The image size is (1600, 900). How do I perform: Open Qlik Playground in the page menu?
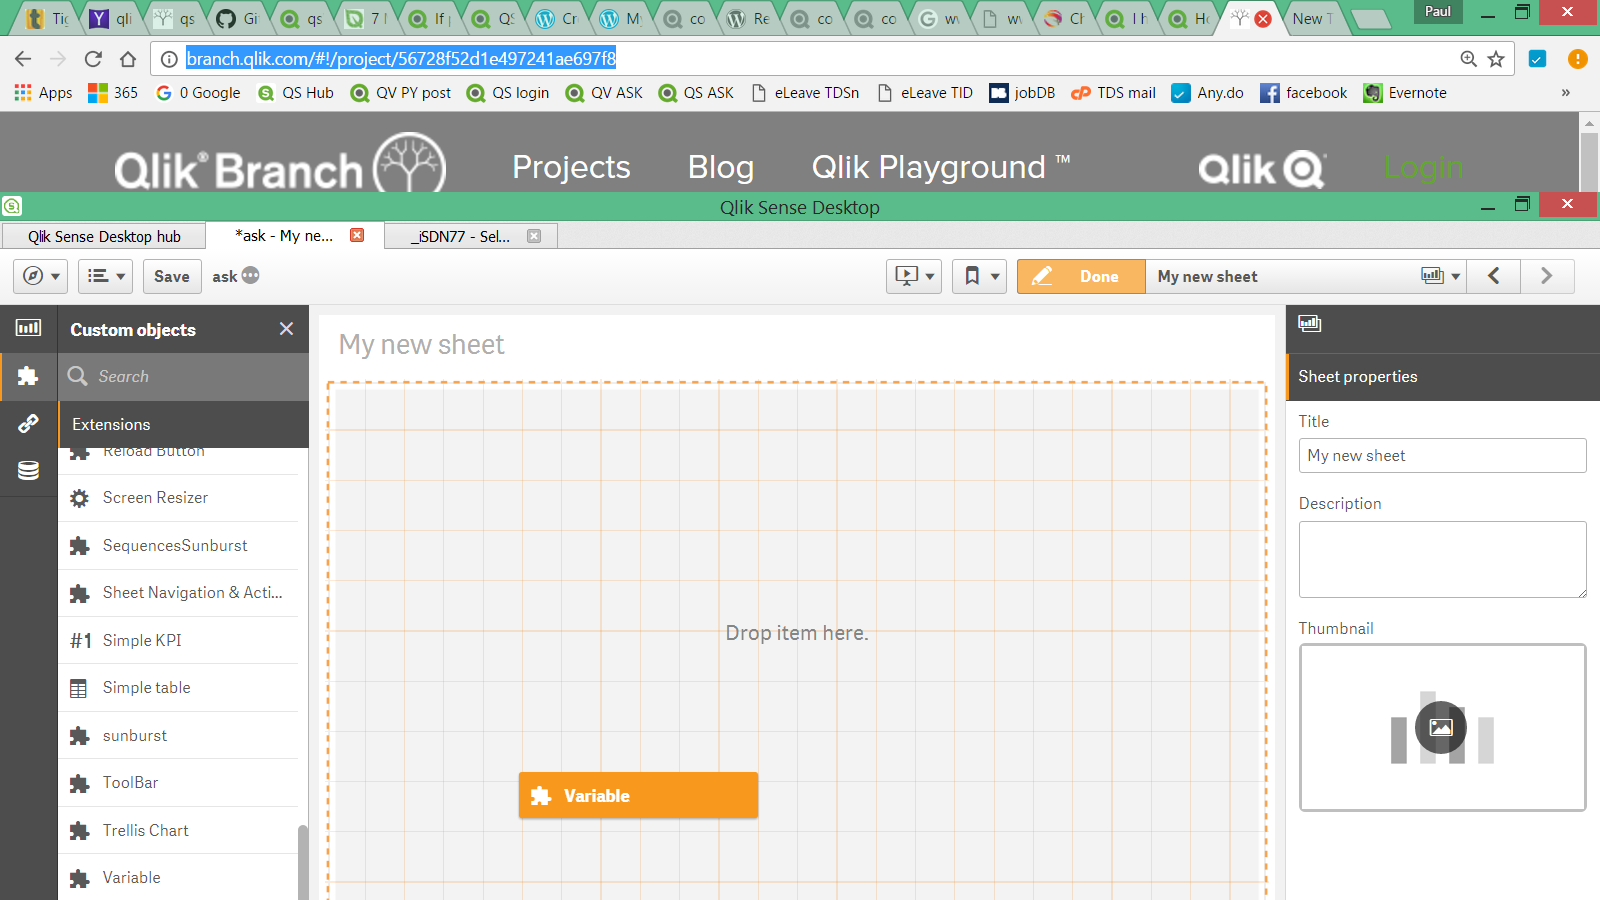pos(940,167)
